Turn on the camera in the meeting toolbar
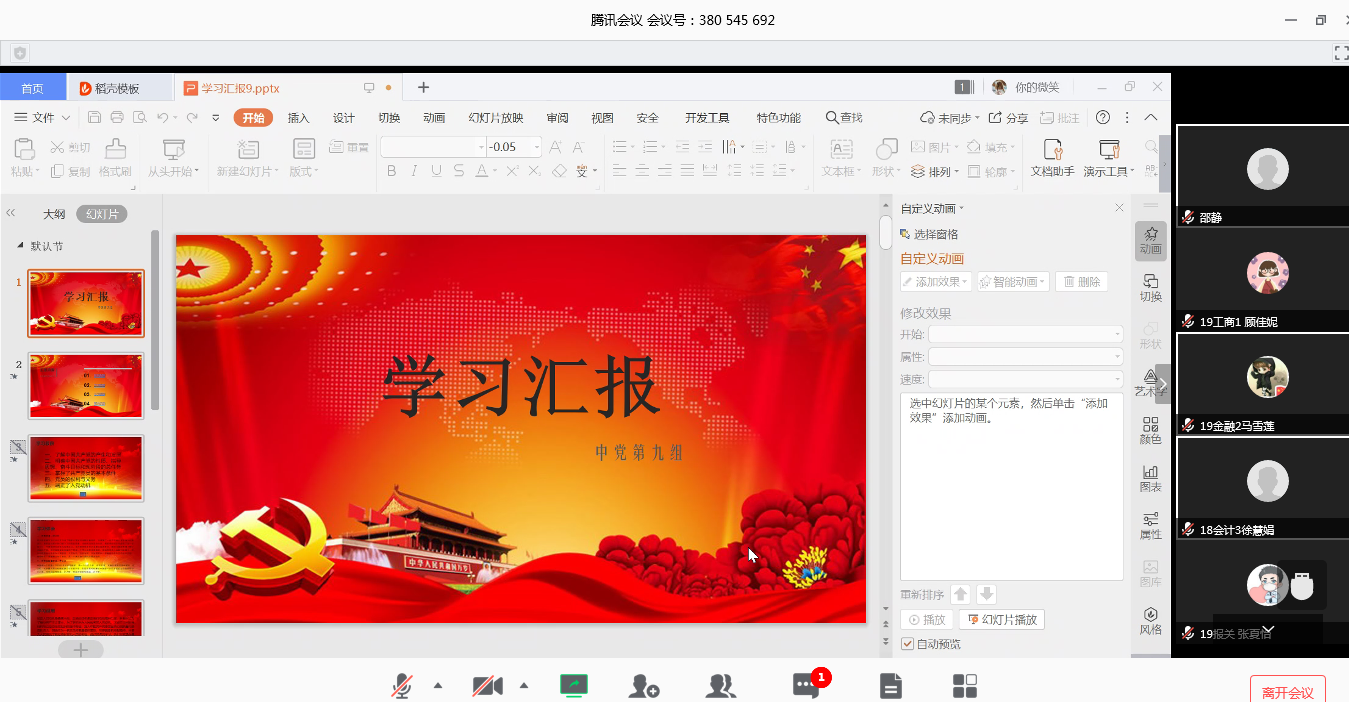Image resolution: width=1349 pixels, height=702 pixels. (x=487, y=685)
